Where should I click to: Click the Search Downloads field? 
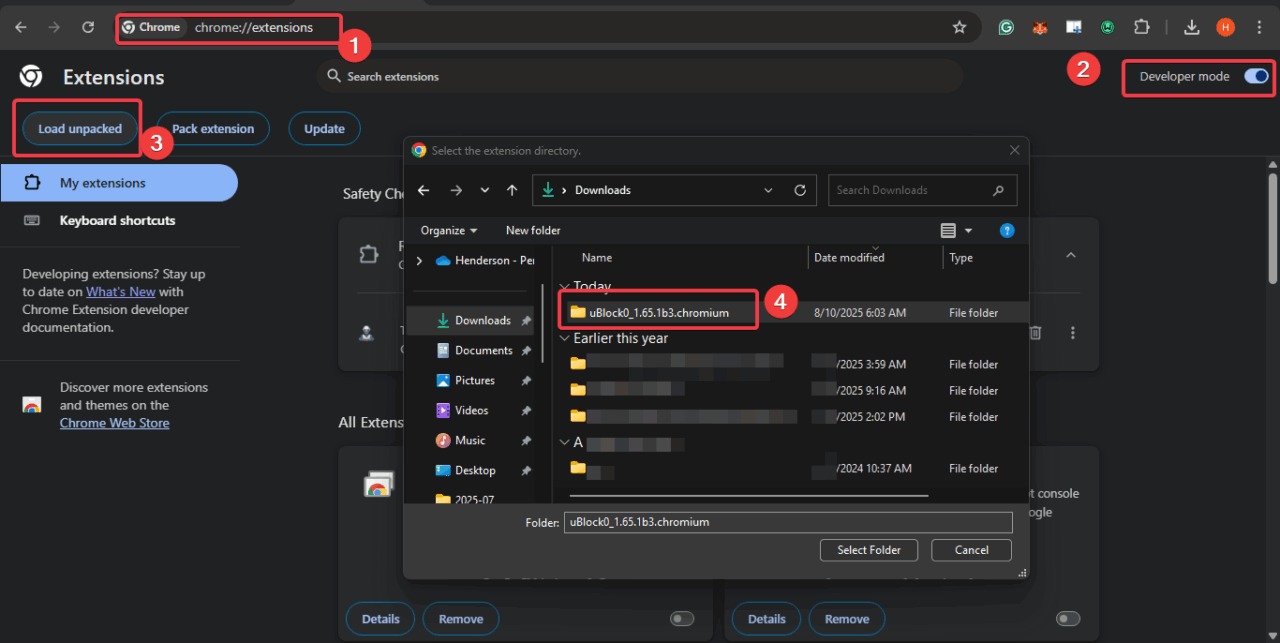coord(910,190)
